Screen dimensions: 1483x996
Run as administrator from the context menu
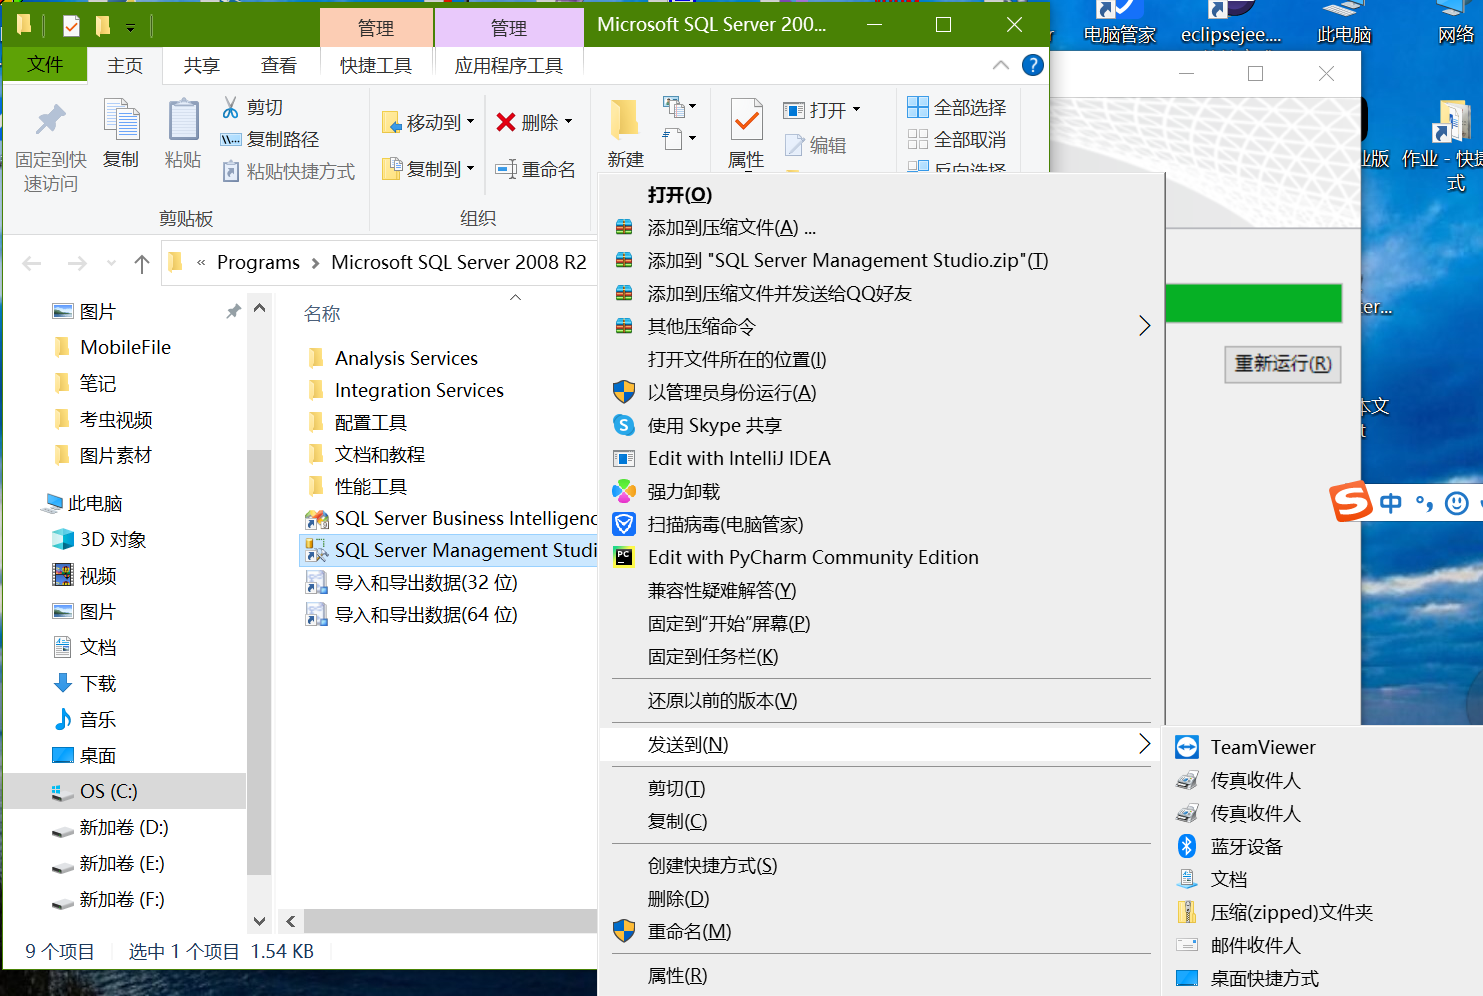click(x=732, y=392)
